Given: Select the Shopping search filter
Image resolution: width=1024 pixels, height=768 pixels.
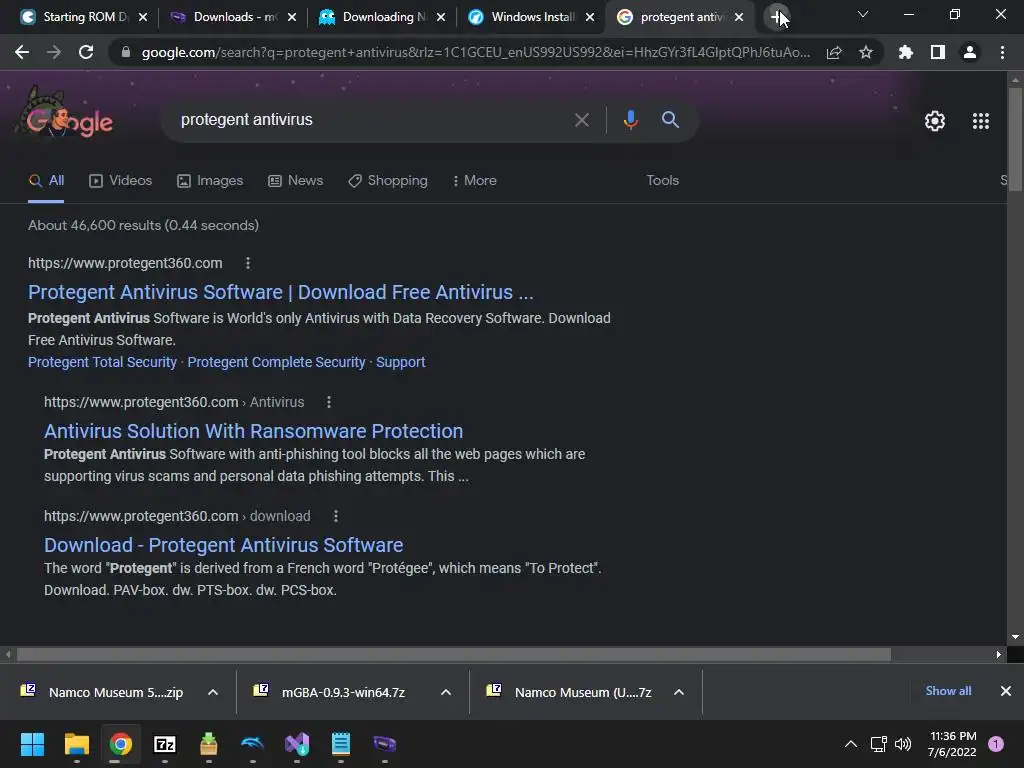Looking at the screenshot, I should point(388,181).
